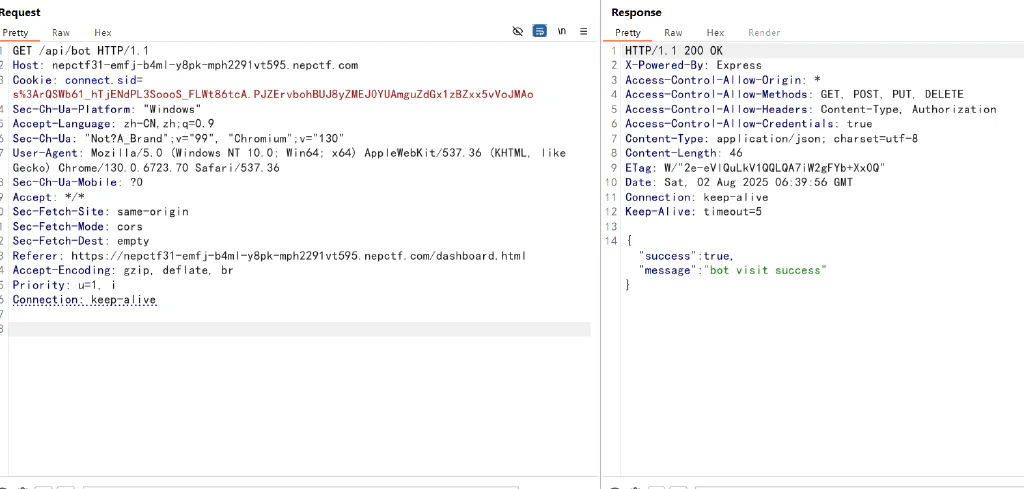Switch to the Request pane Raw tab

[61, 33]
